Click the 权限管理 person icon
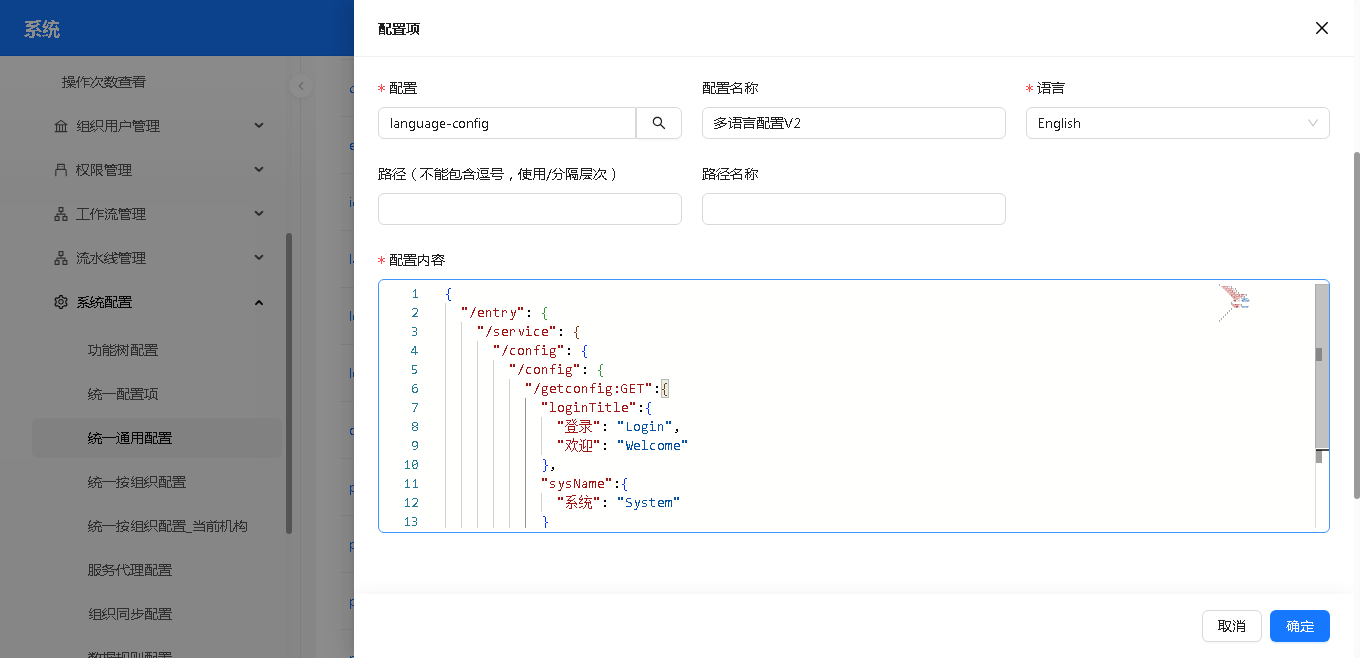The image size is (1360, 658). 61,170
